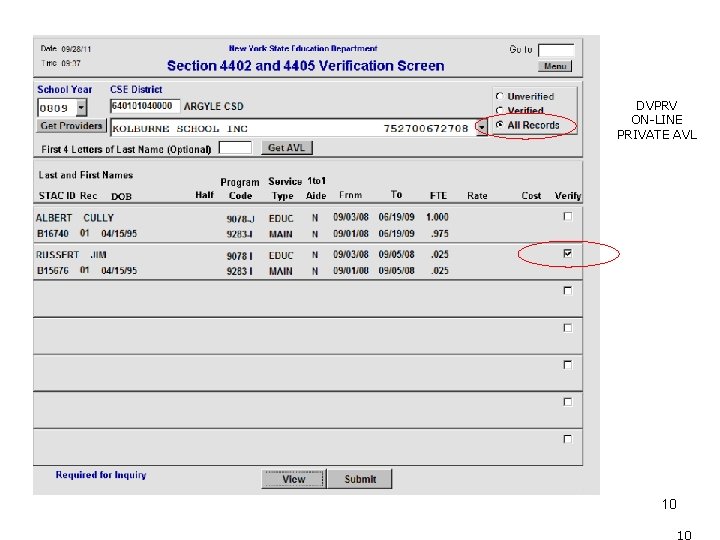Check Verify box for ALBERT CULLY

click(568, 216)
